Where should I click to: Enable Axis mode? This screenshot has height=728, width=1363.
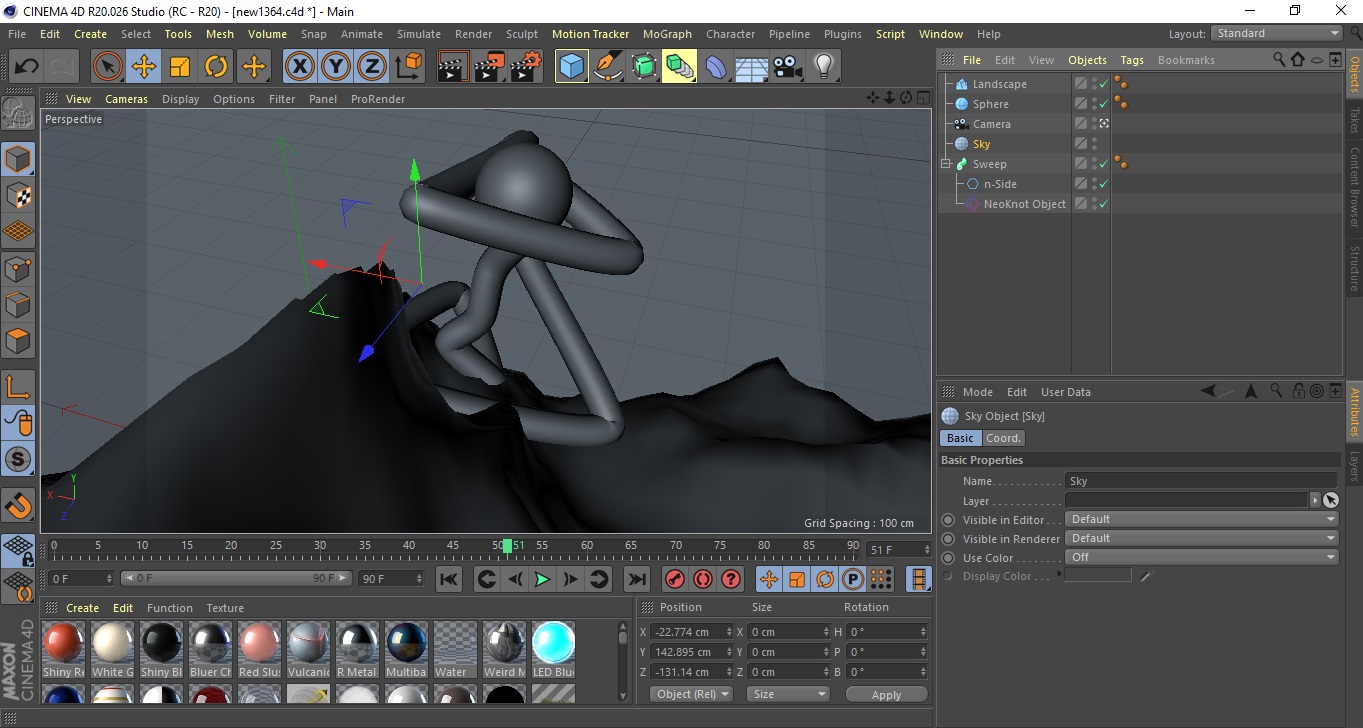[18, 386]
